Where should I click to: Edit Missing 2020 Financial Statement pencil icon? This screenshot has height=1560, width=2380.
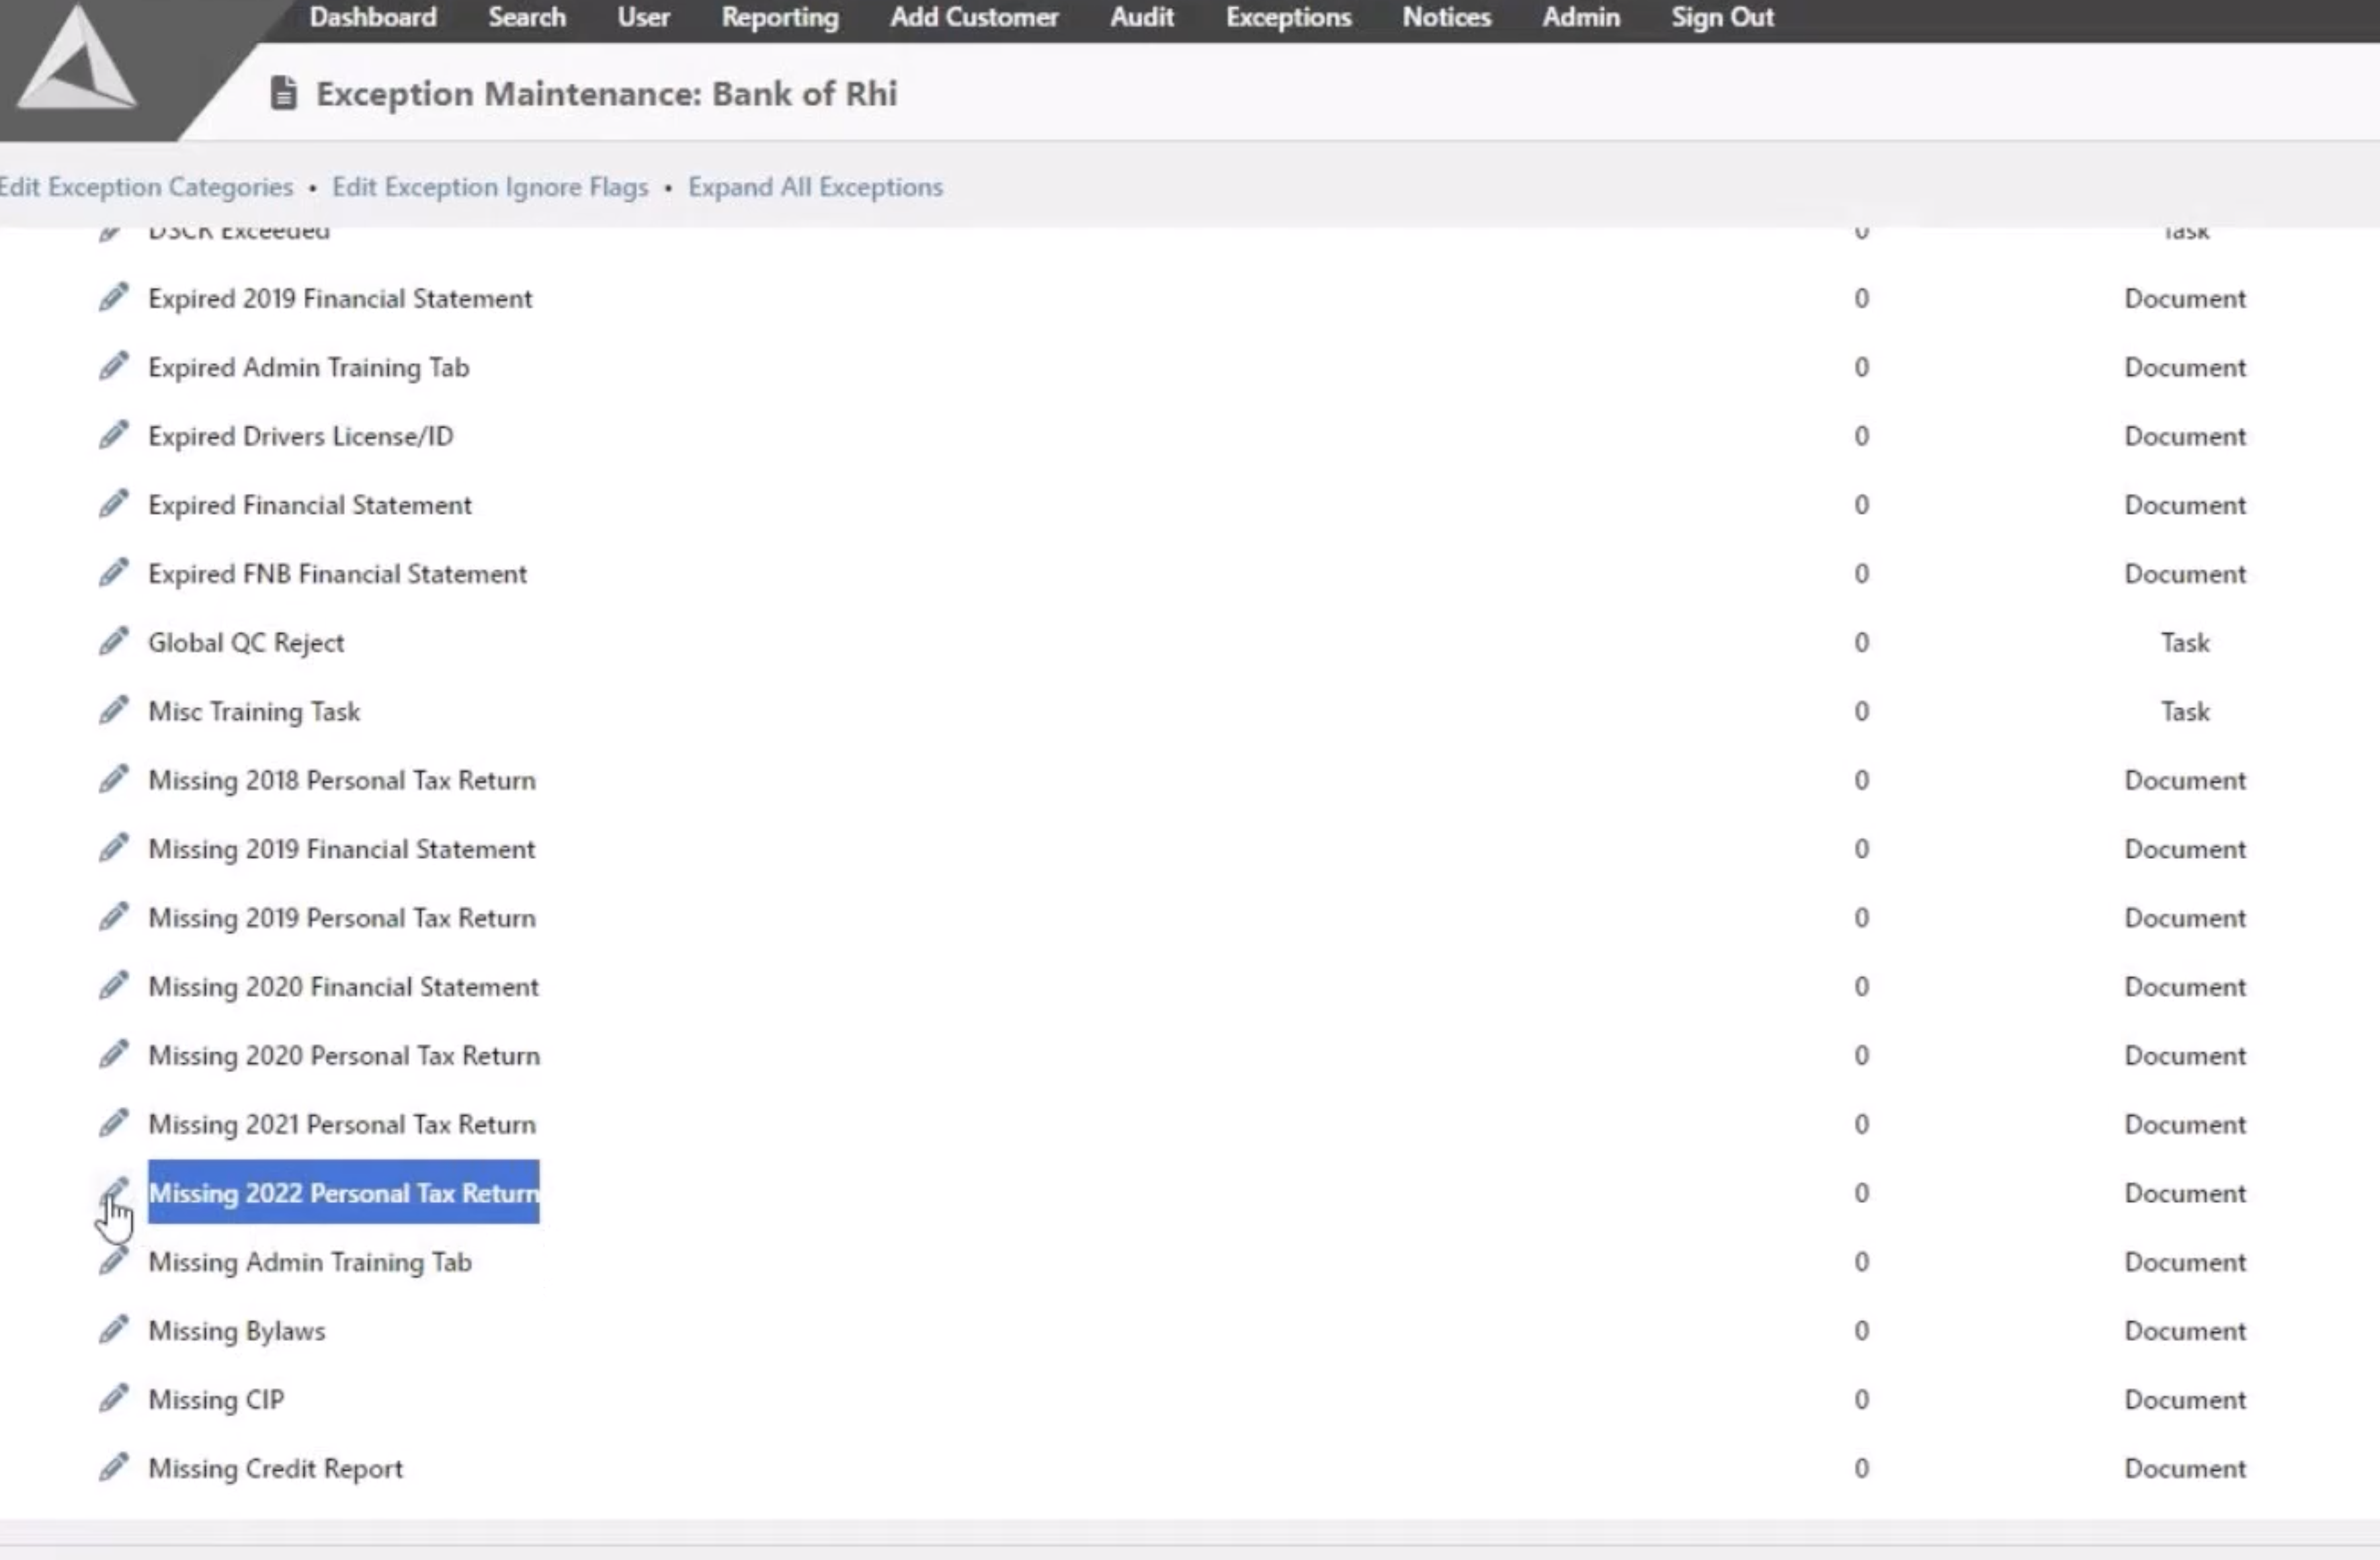coord(113,987)
